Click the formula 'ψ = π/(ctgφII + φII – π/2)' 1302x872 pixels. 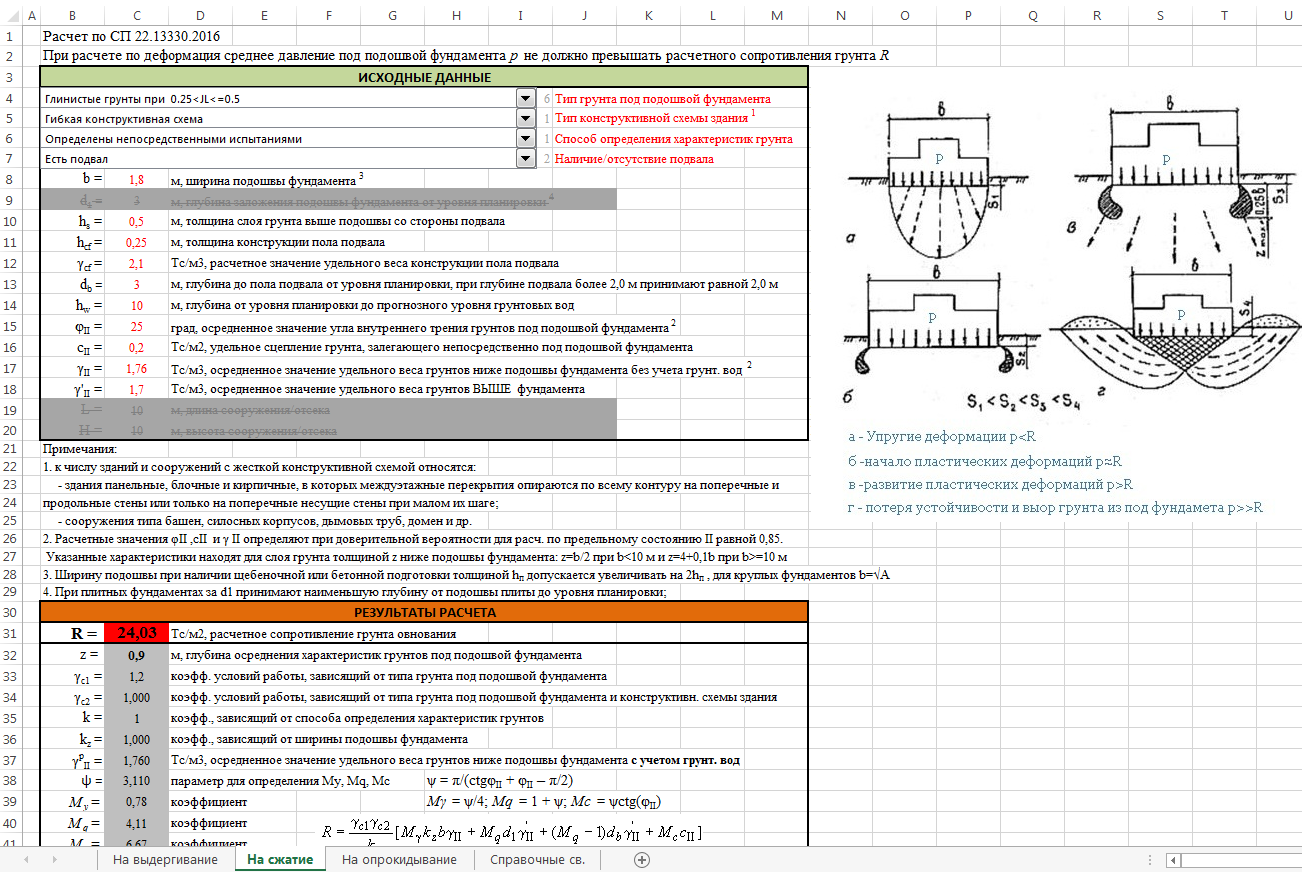(499, 780)
